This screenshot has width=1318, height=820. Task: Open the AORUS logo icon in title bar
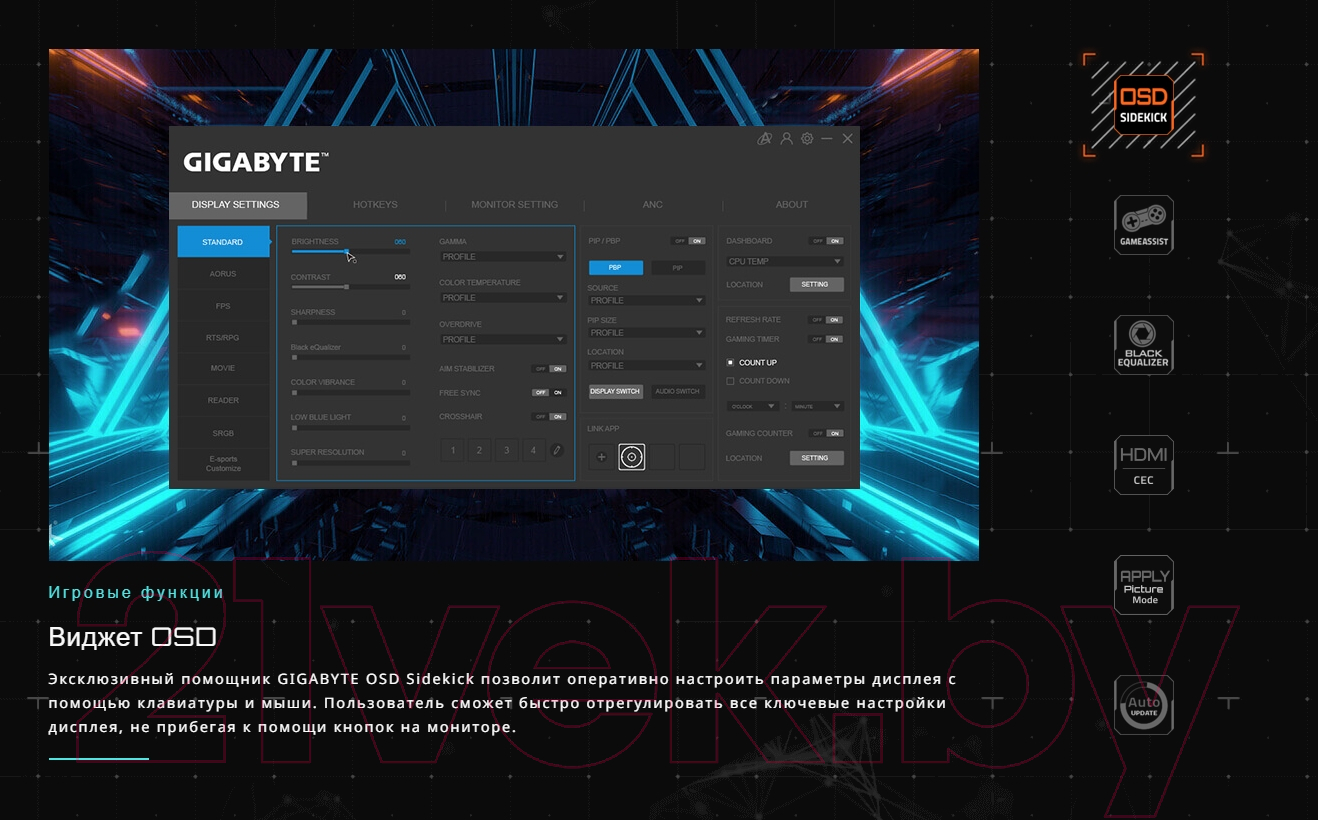(x=765, y=139)
